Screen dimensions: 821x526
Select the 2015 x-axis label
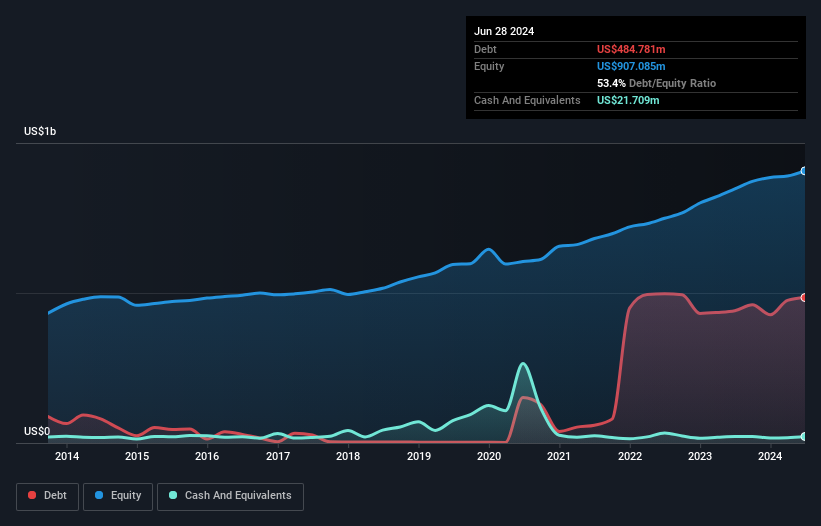137,456
